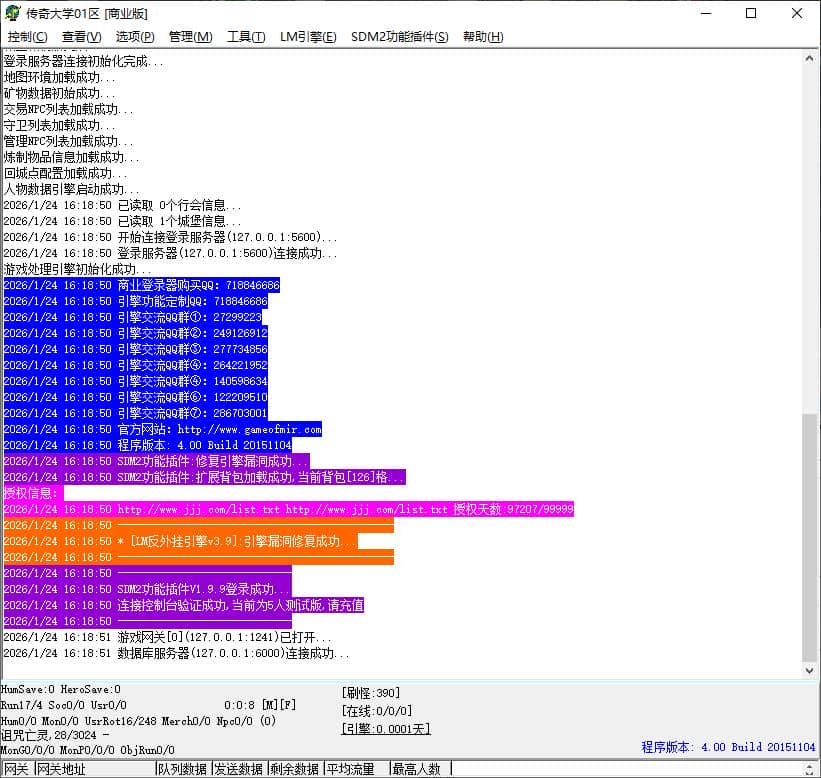The image size is (821, 778).
Task: Click the 已读取 0个行会信息 log line
Action: 122,205
